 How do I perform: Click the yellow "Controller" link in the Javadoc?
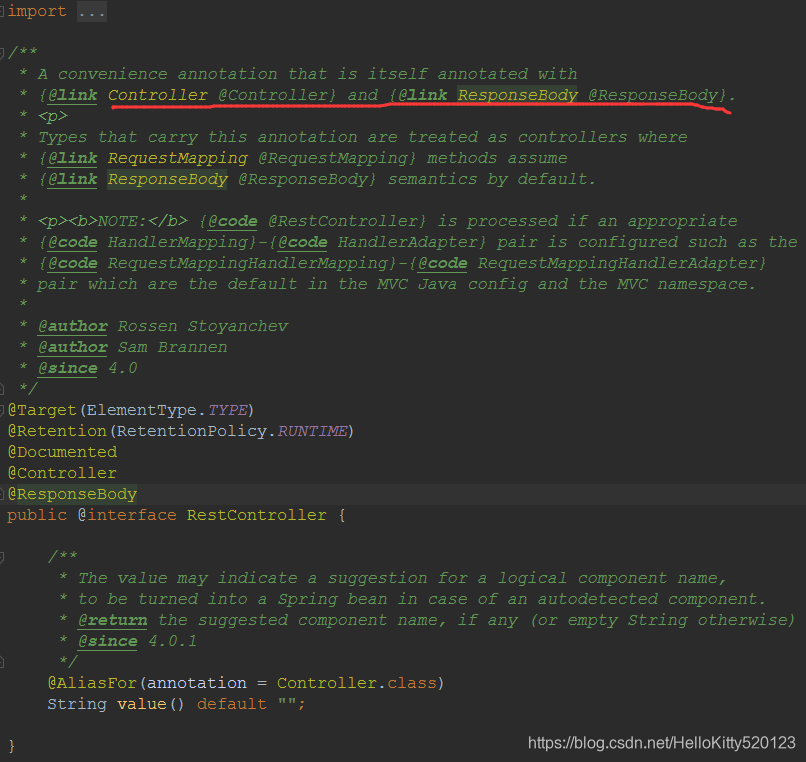point(158,95)
